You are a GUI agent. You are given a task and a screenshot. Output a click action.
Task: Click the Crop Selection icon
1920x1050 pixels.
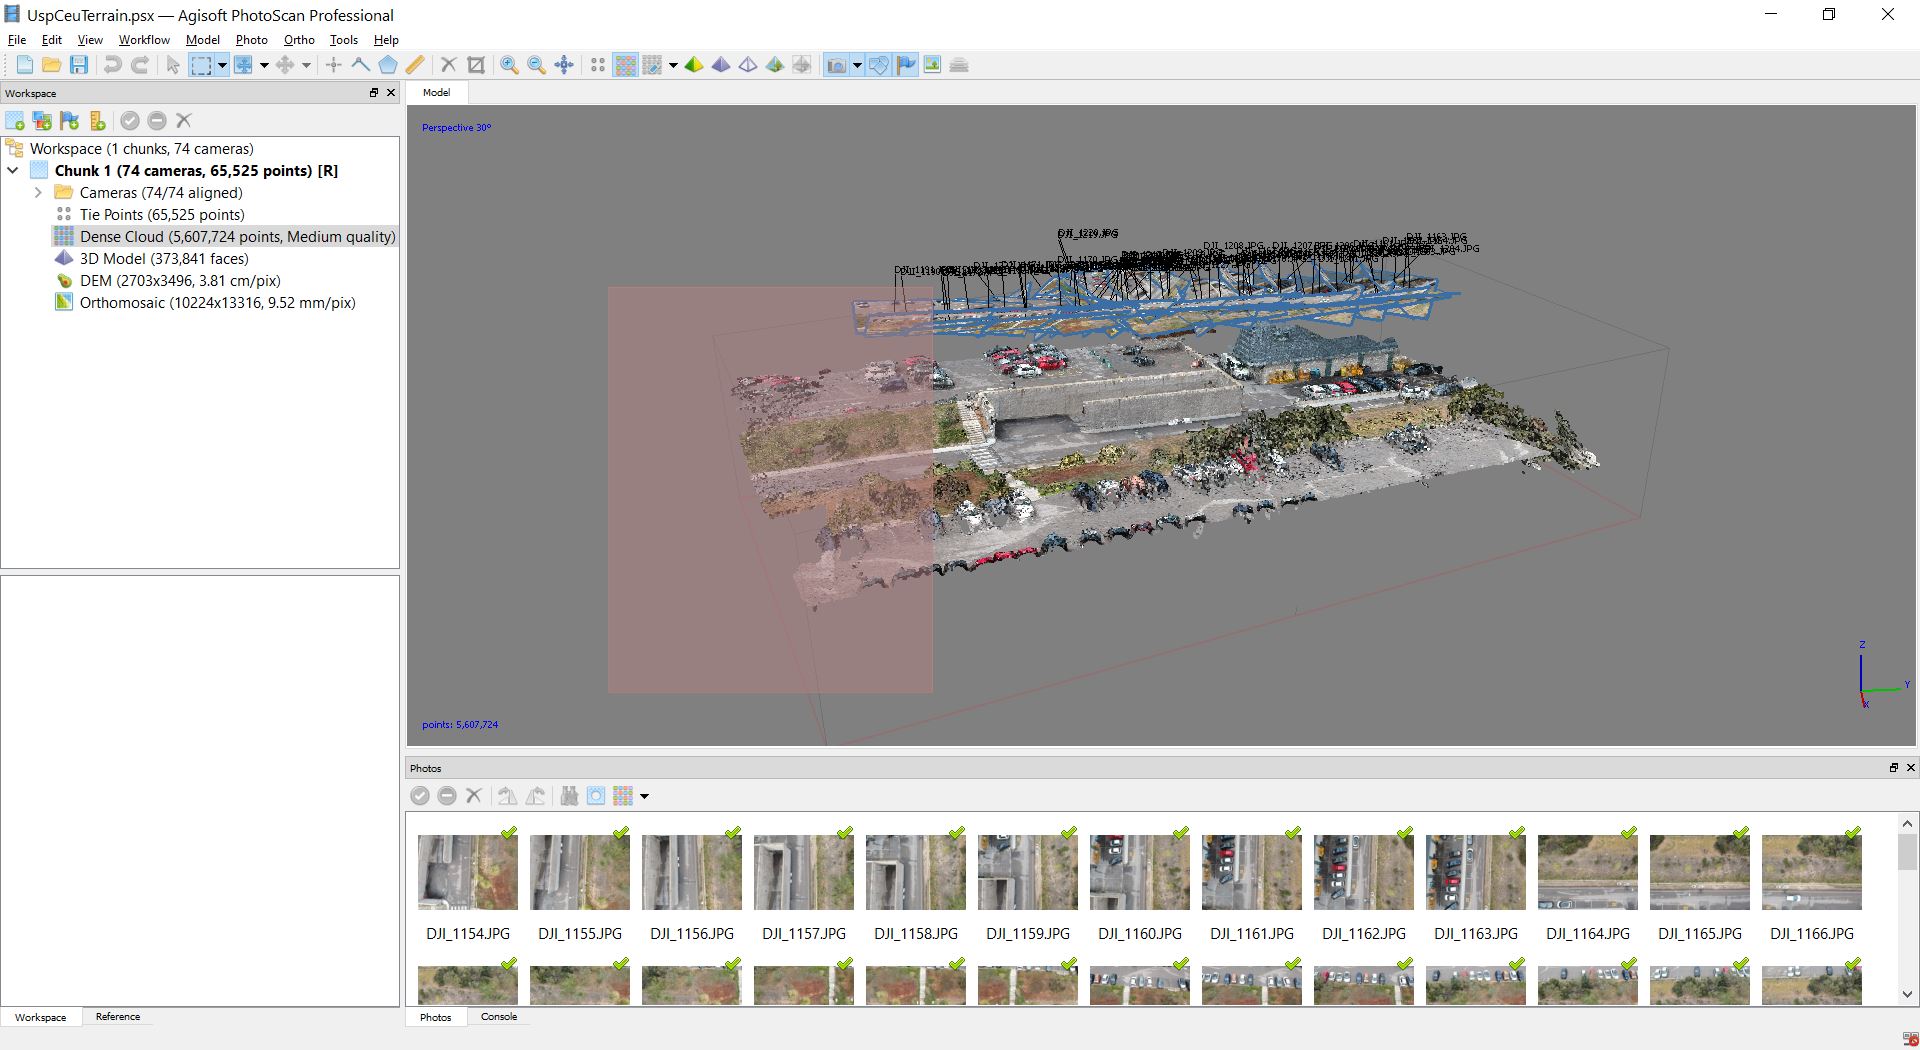[476, 65]
